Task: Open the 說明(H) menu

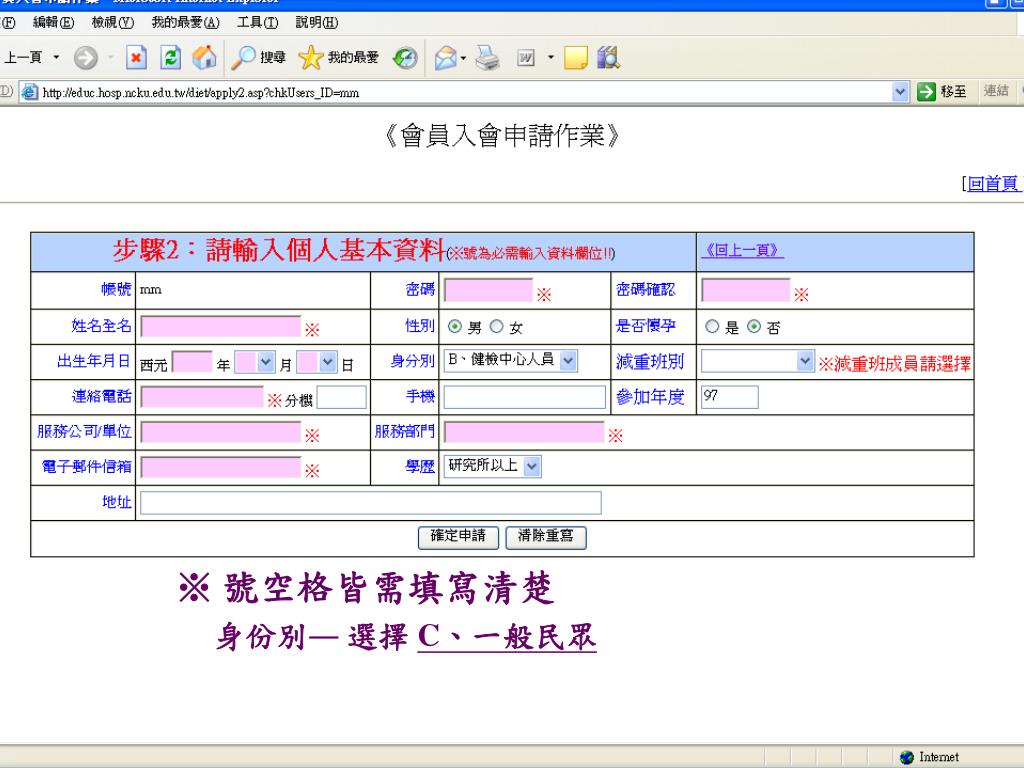Action: pos(317,23)
